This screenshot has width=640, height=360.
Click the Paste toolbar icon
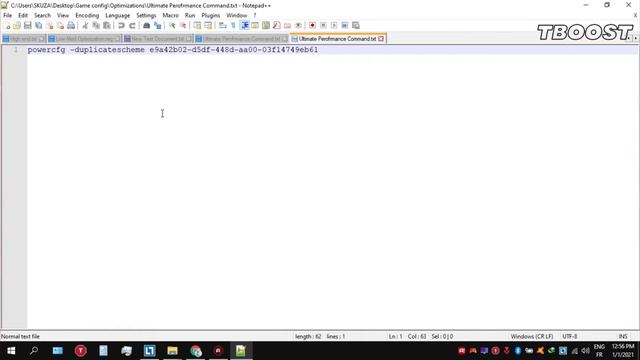(x=107, y=25)
